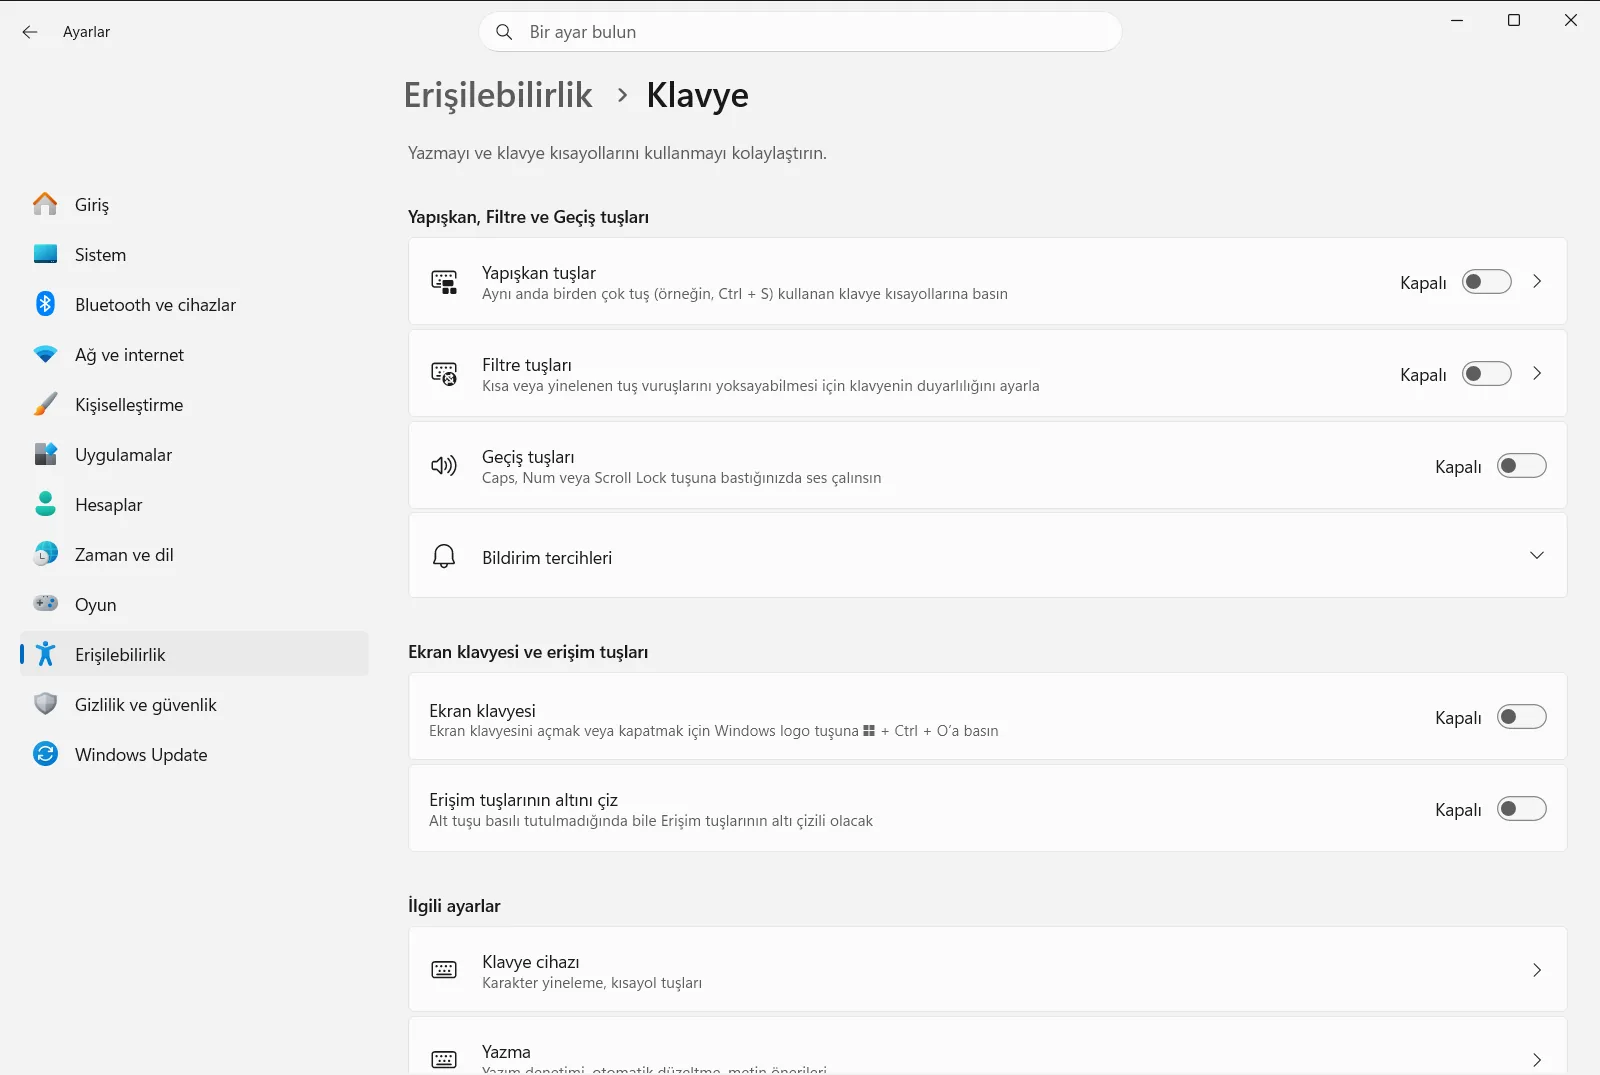The image size is (1600, 1075).
Task: Click the Oyun gamepad icon
Action: point(45,603)
